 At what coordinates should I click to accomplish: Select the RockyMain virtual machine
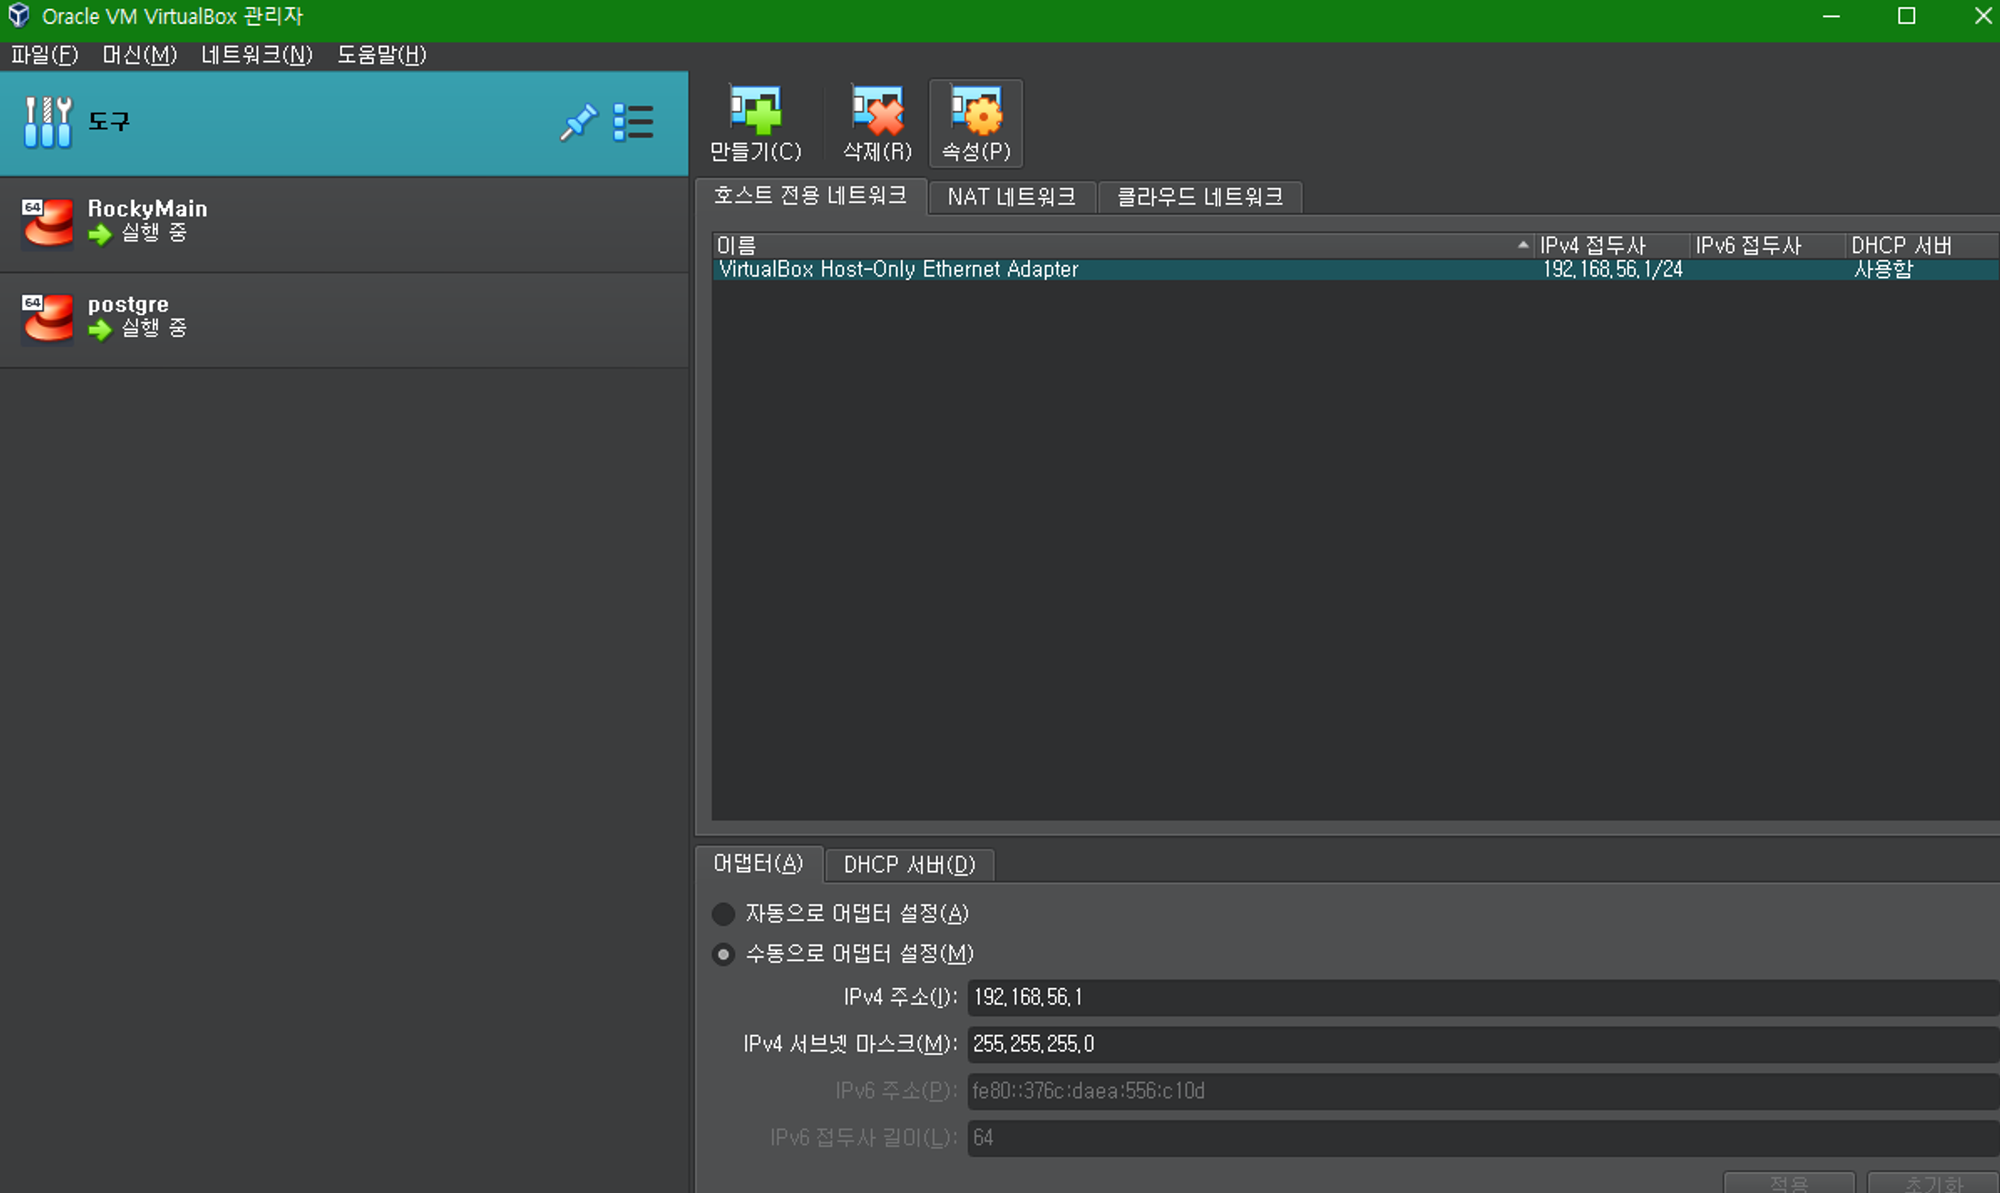click(344, 223)
